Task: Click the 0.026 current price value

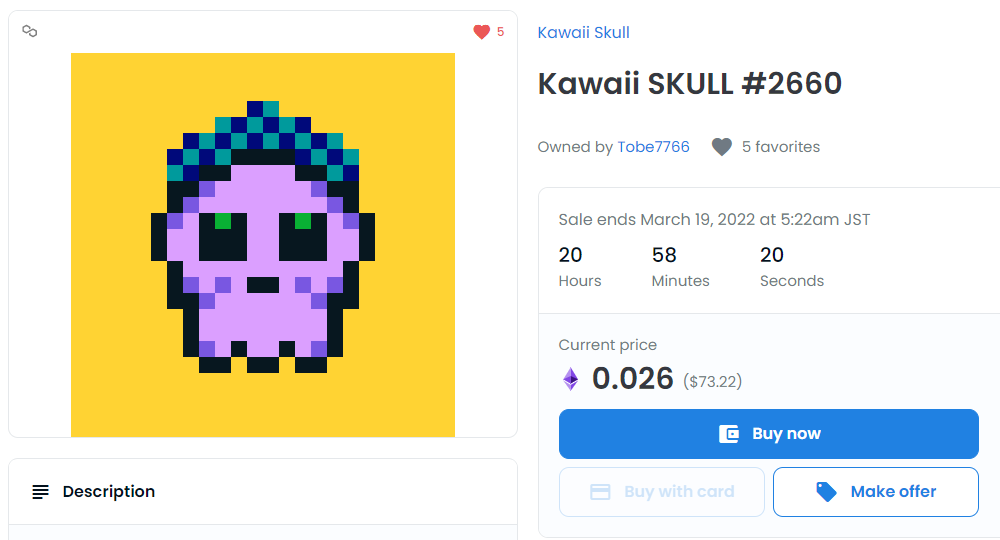Action: pos(633,379)
